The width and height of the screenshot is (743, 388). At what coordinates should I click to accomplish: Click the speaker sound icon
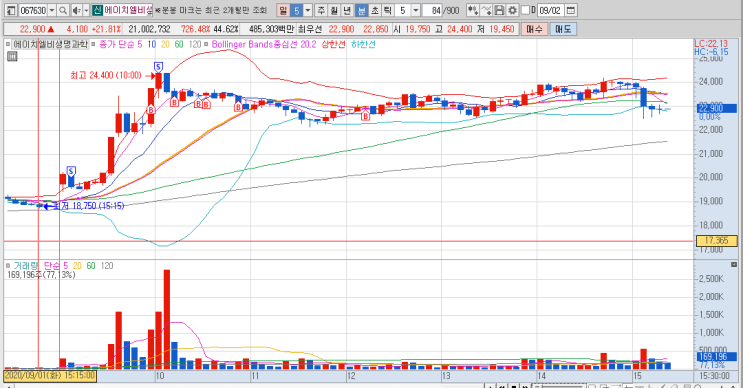(76, 10)
